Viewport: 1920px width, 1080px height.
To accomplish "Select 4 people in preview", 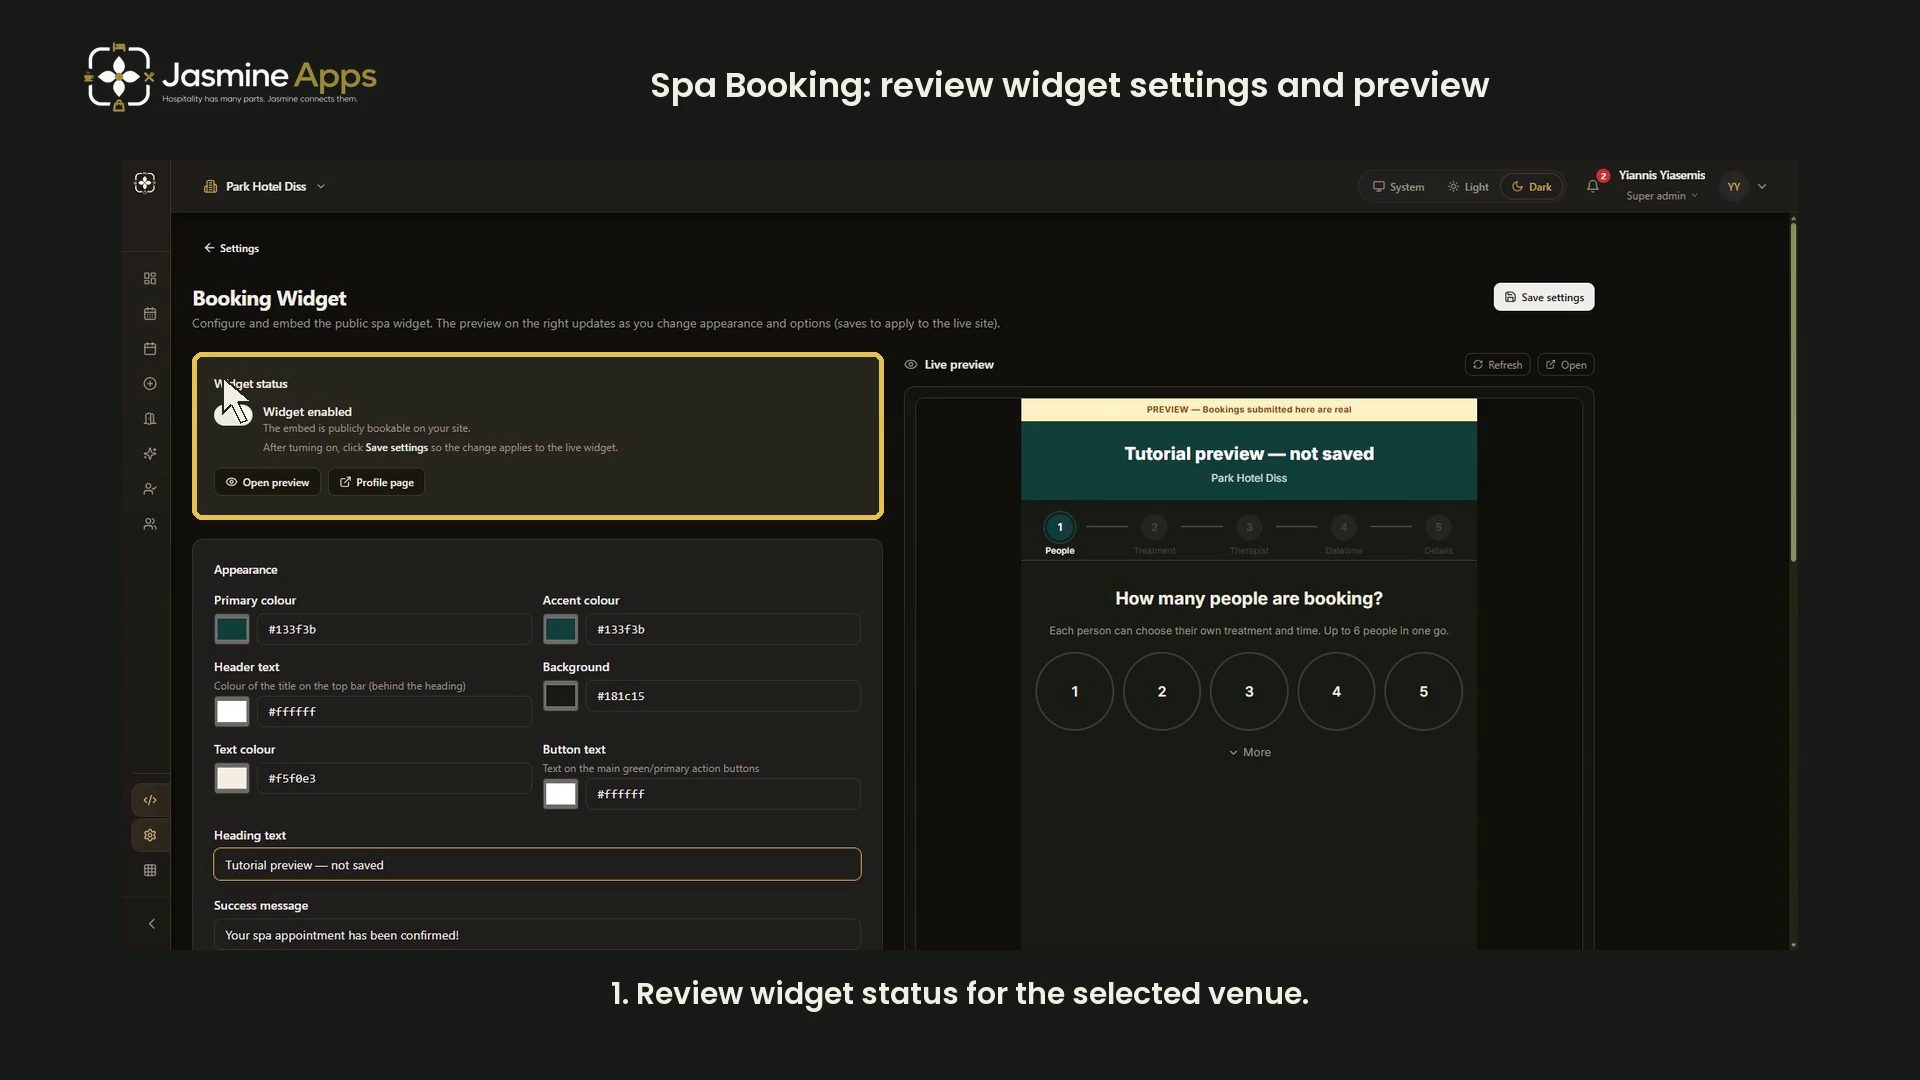I will (x=1336, y=692).
